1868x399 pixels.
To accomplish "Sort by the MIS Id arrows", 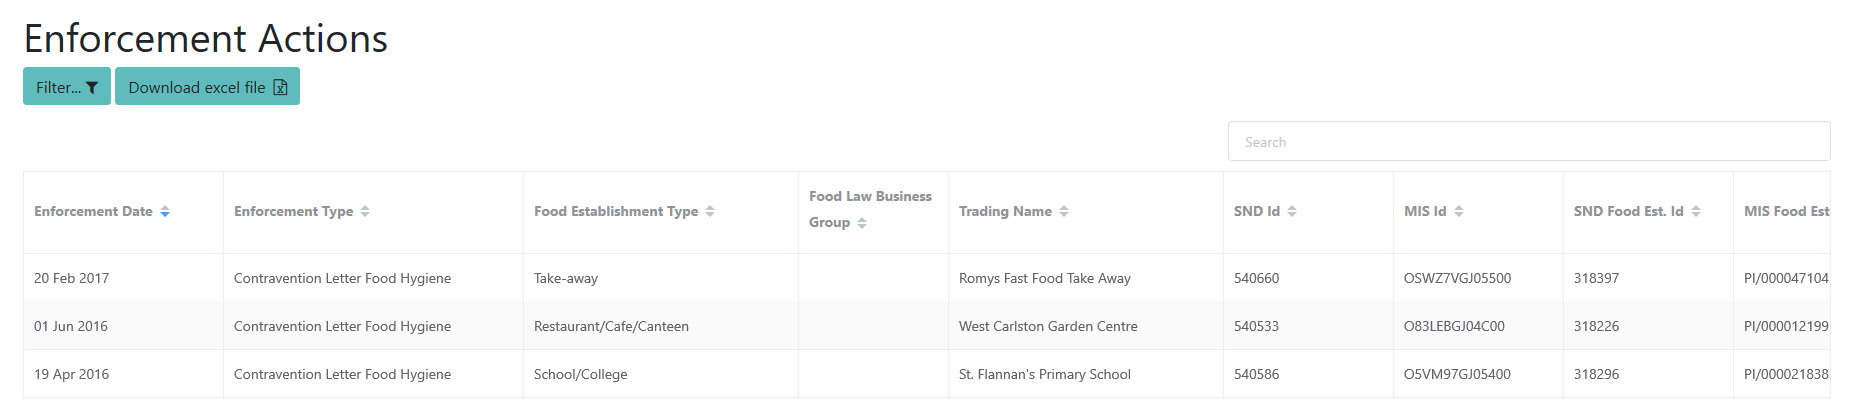I will pyautogui.click(x=1459, y=211).
